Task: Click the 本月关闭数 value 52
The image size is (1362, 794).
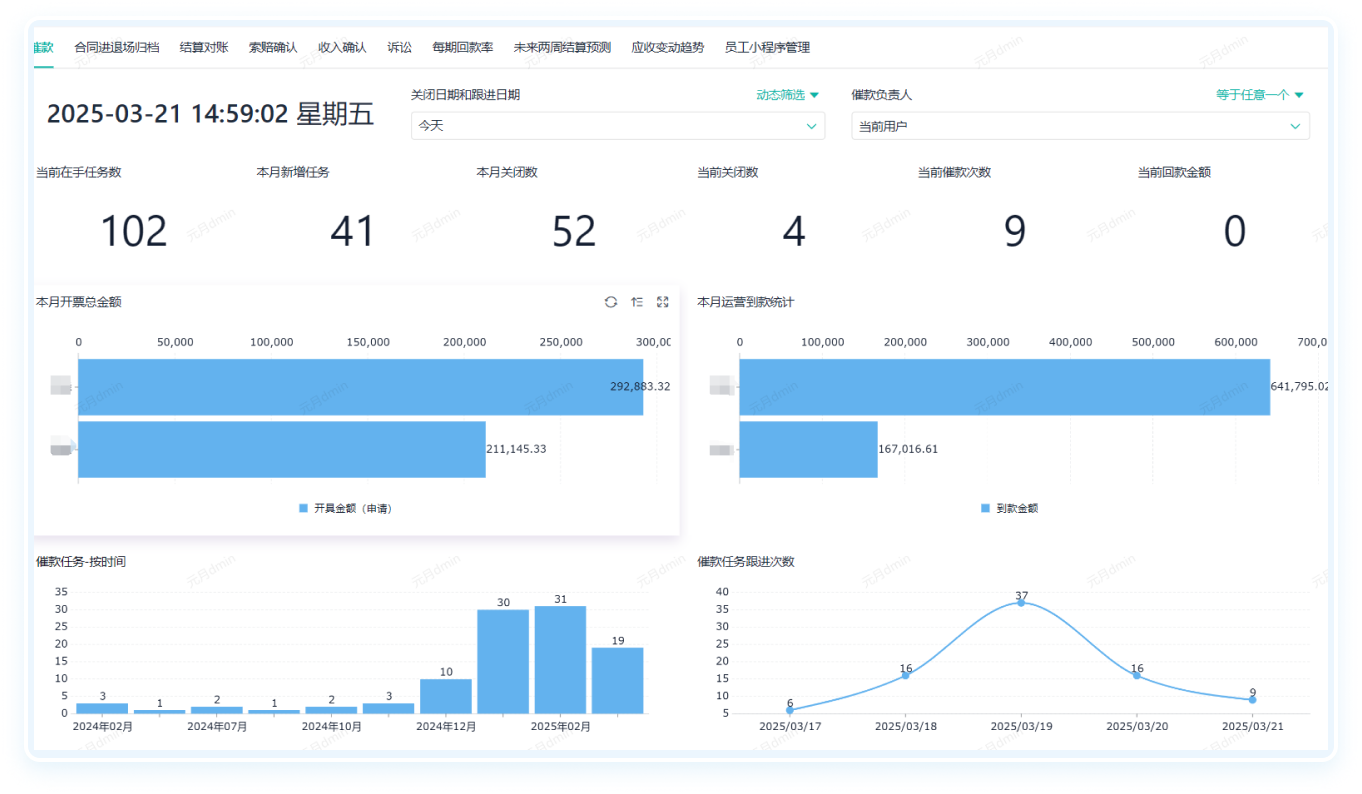Action: pyautogui.click(x=574, y=231)
